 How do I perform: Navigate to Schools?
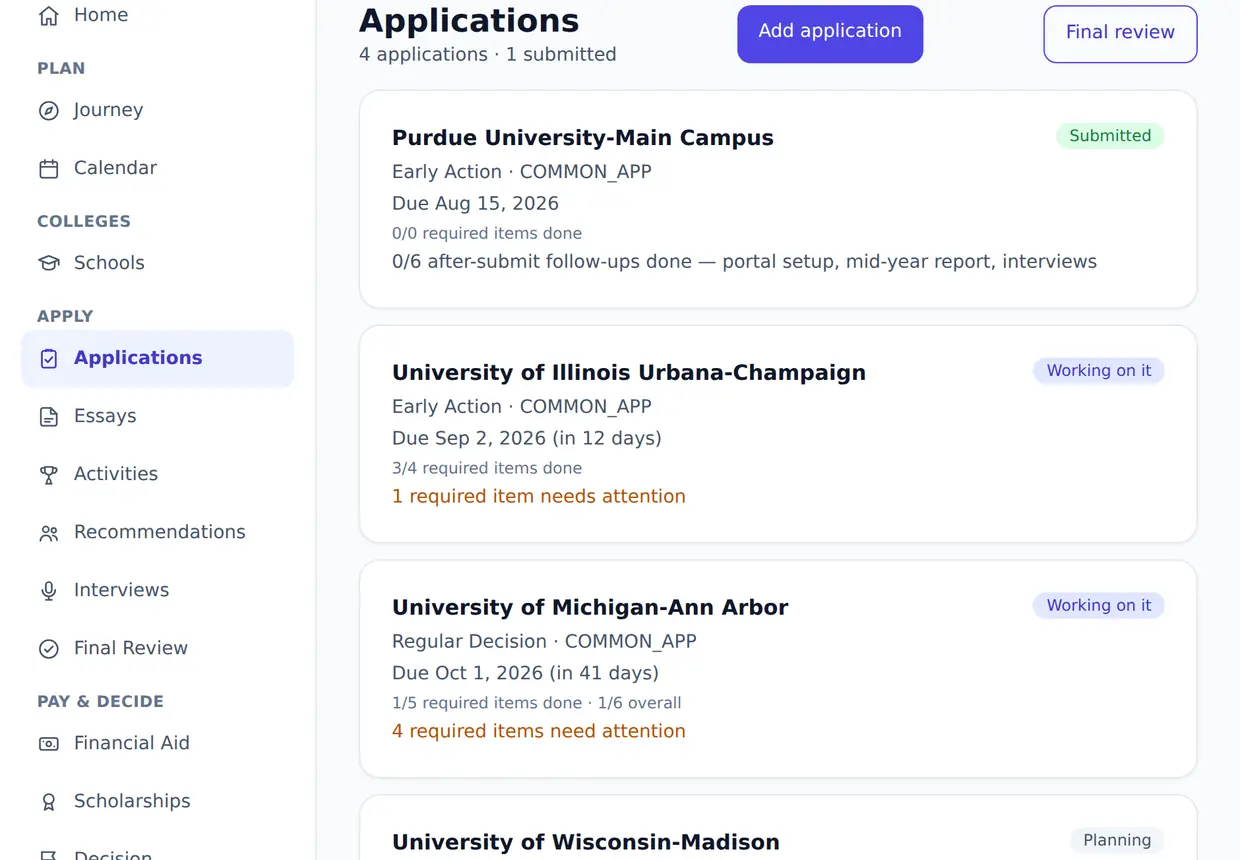(x=158, y=263)
